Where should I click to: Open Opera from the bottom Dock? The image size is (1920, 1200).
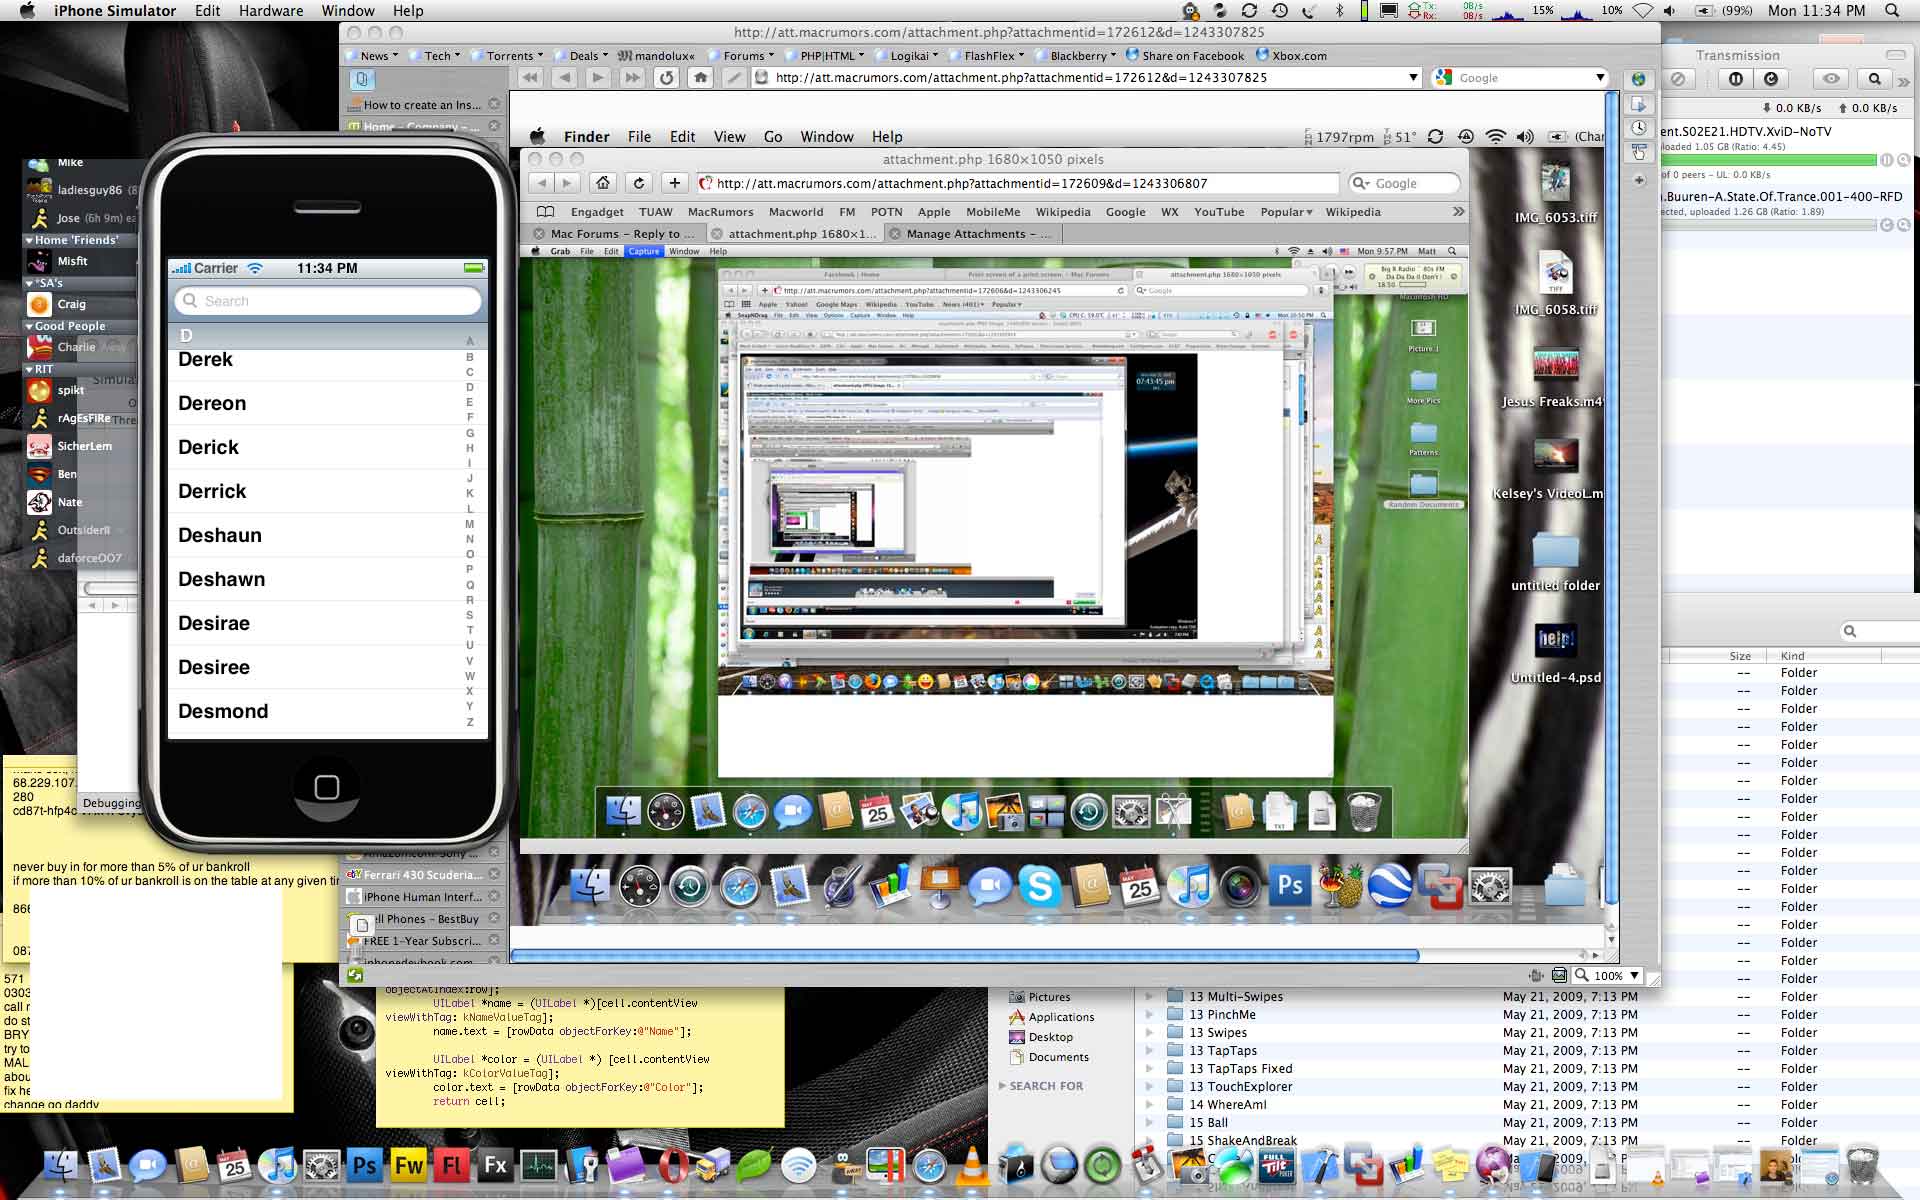point(671,1165)
